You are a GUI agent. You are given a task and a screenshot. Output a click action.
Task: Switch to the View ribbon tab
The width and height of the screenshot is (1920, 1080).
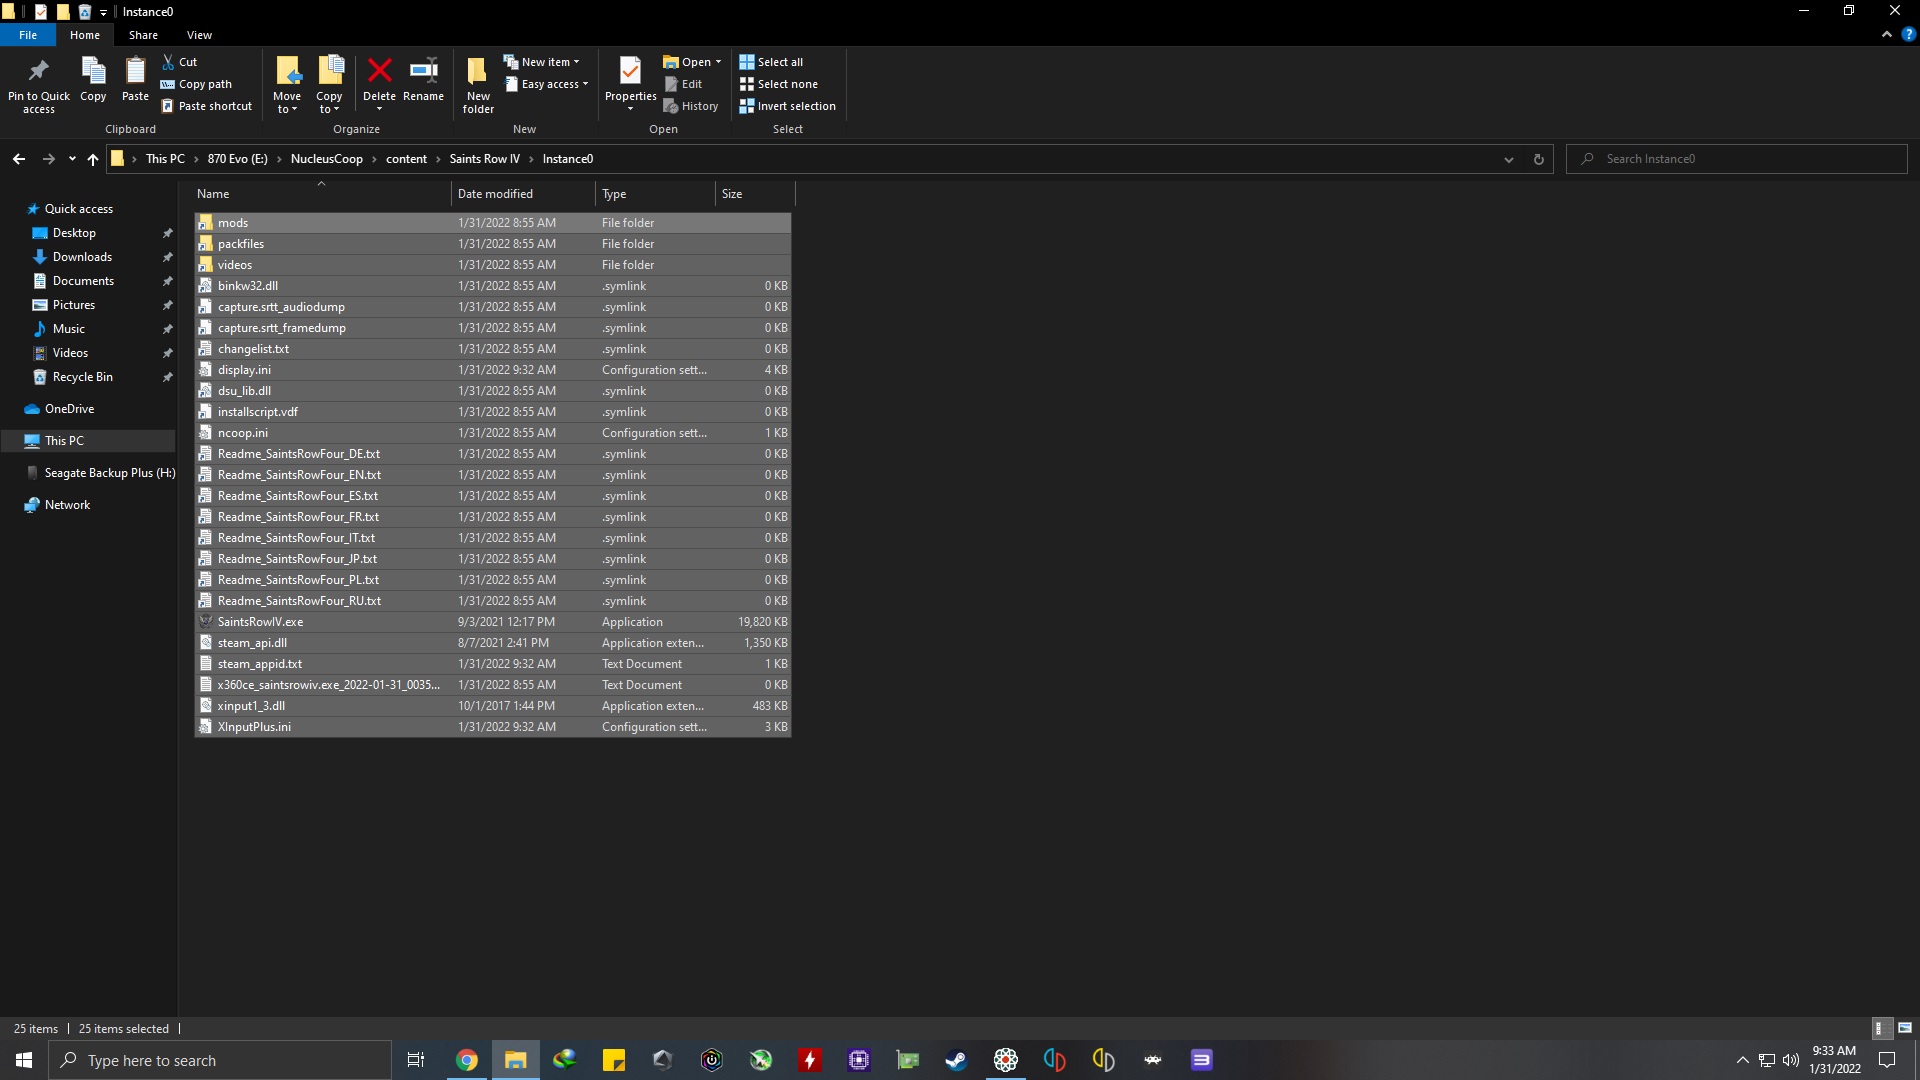pos(199,35)
